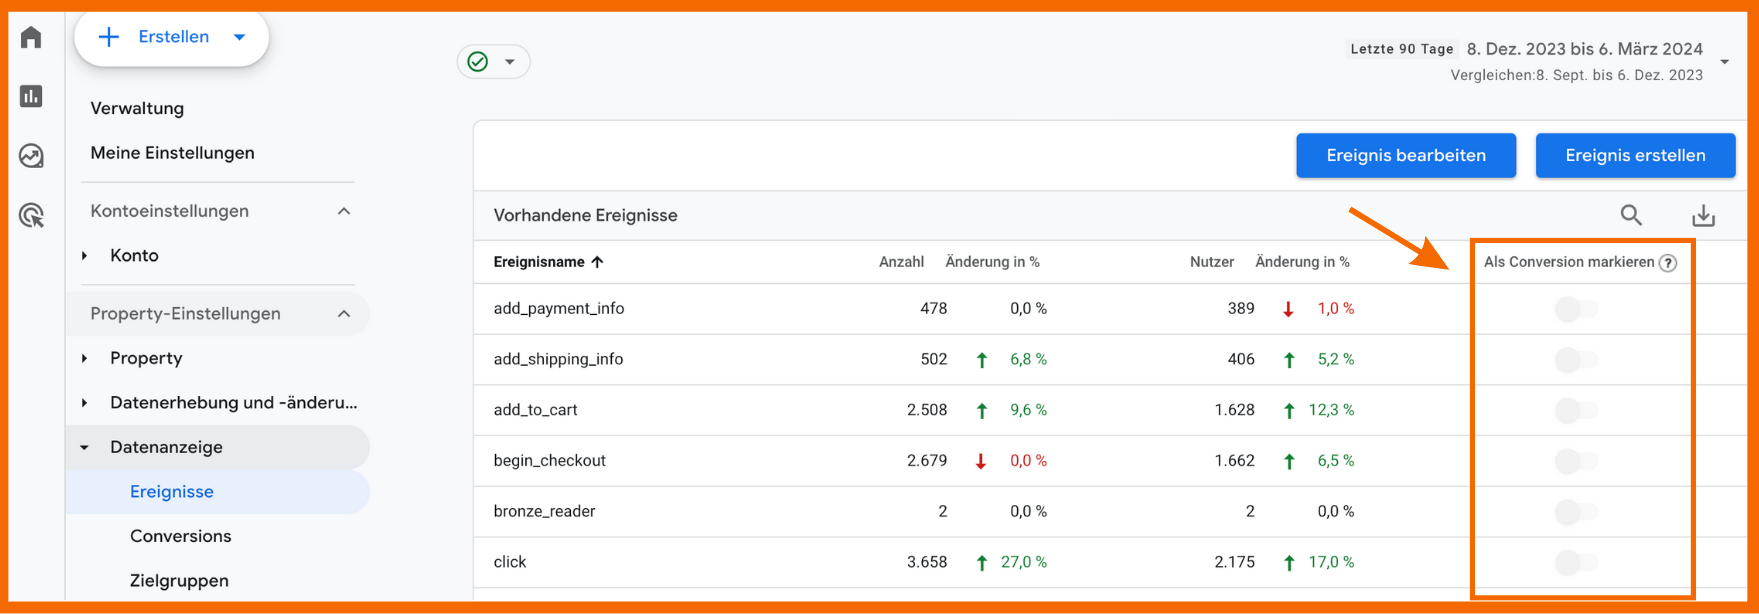1759x614 pixels.
Task: Toggle conversion for add_payment_info
Action: click(x=1576, y=309)
